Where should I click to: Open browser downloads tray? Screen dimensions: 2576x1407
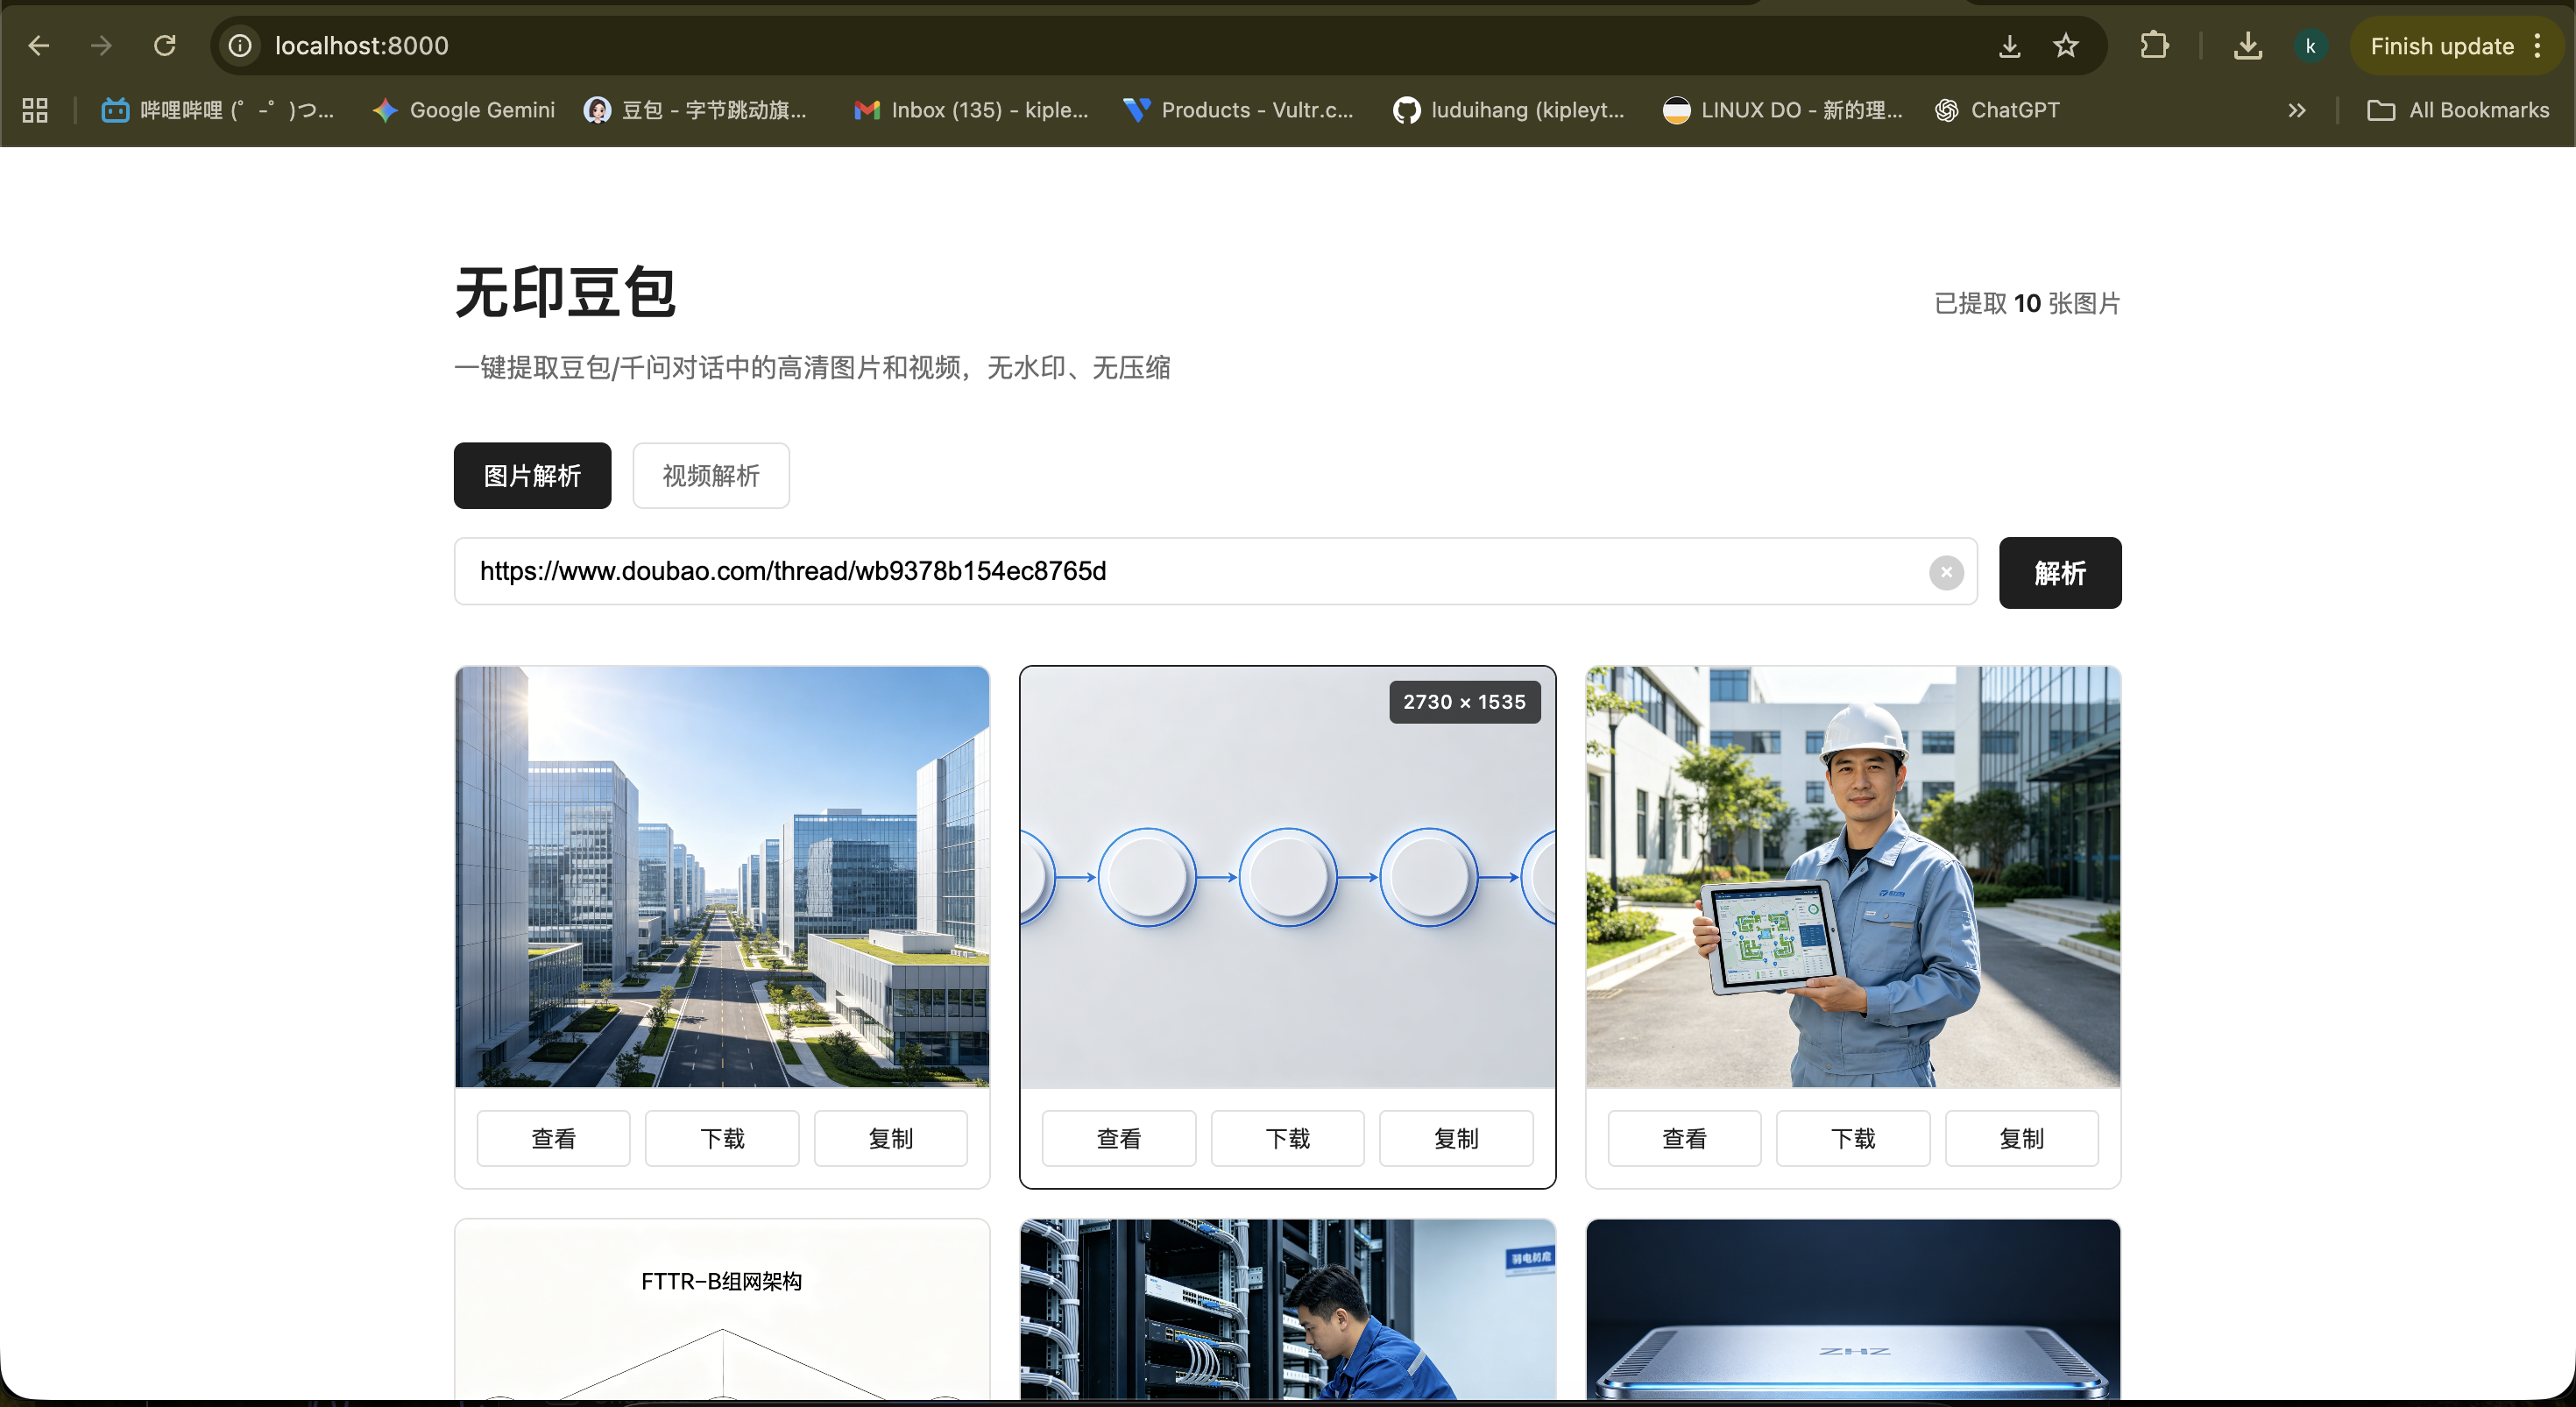click(2247, 46)
